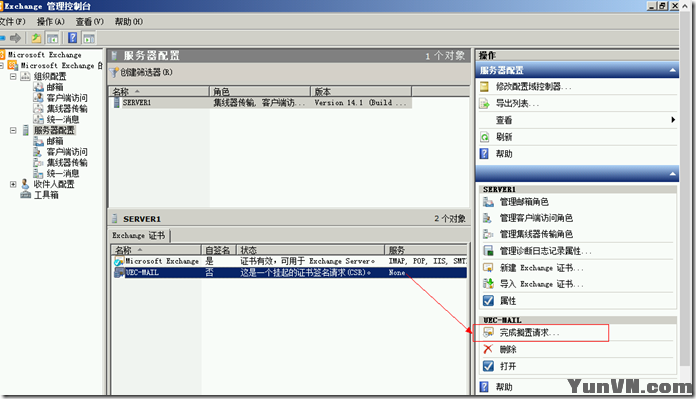
Task: Click the 导入 Exchange 证书 icon
Action: (488, 284)
